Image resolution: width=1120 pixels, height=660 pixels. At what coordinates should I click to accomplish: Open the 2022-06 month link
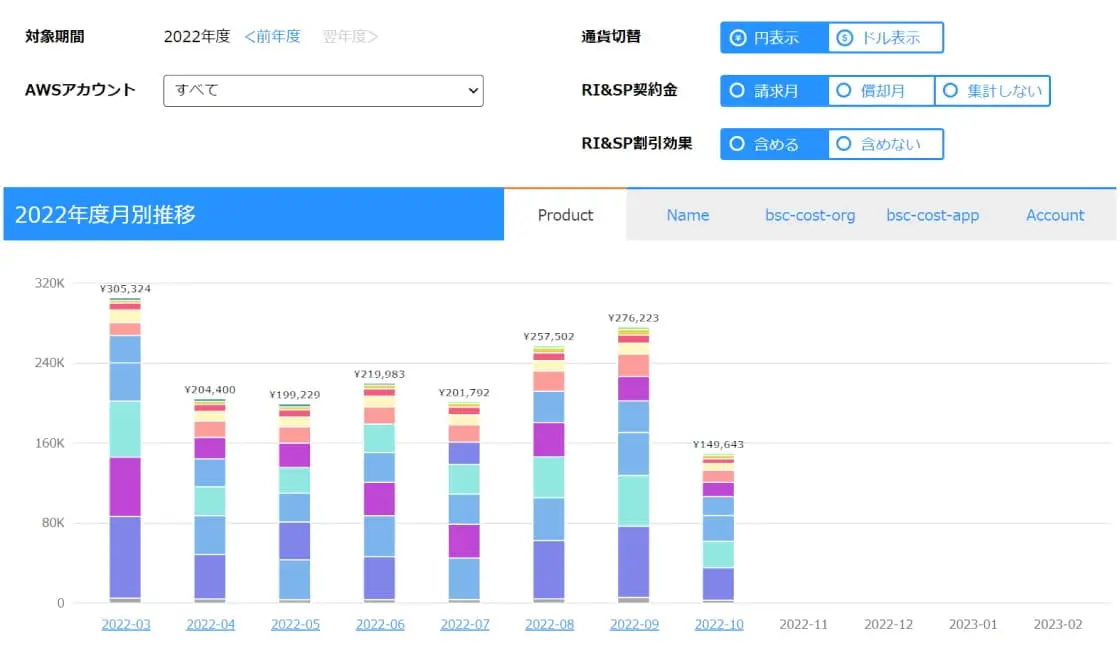pos(380,624)
